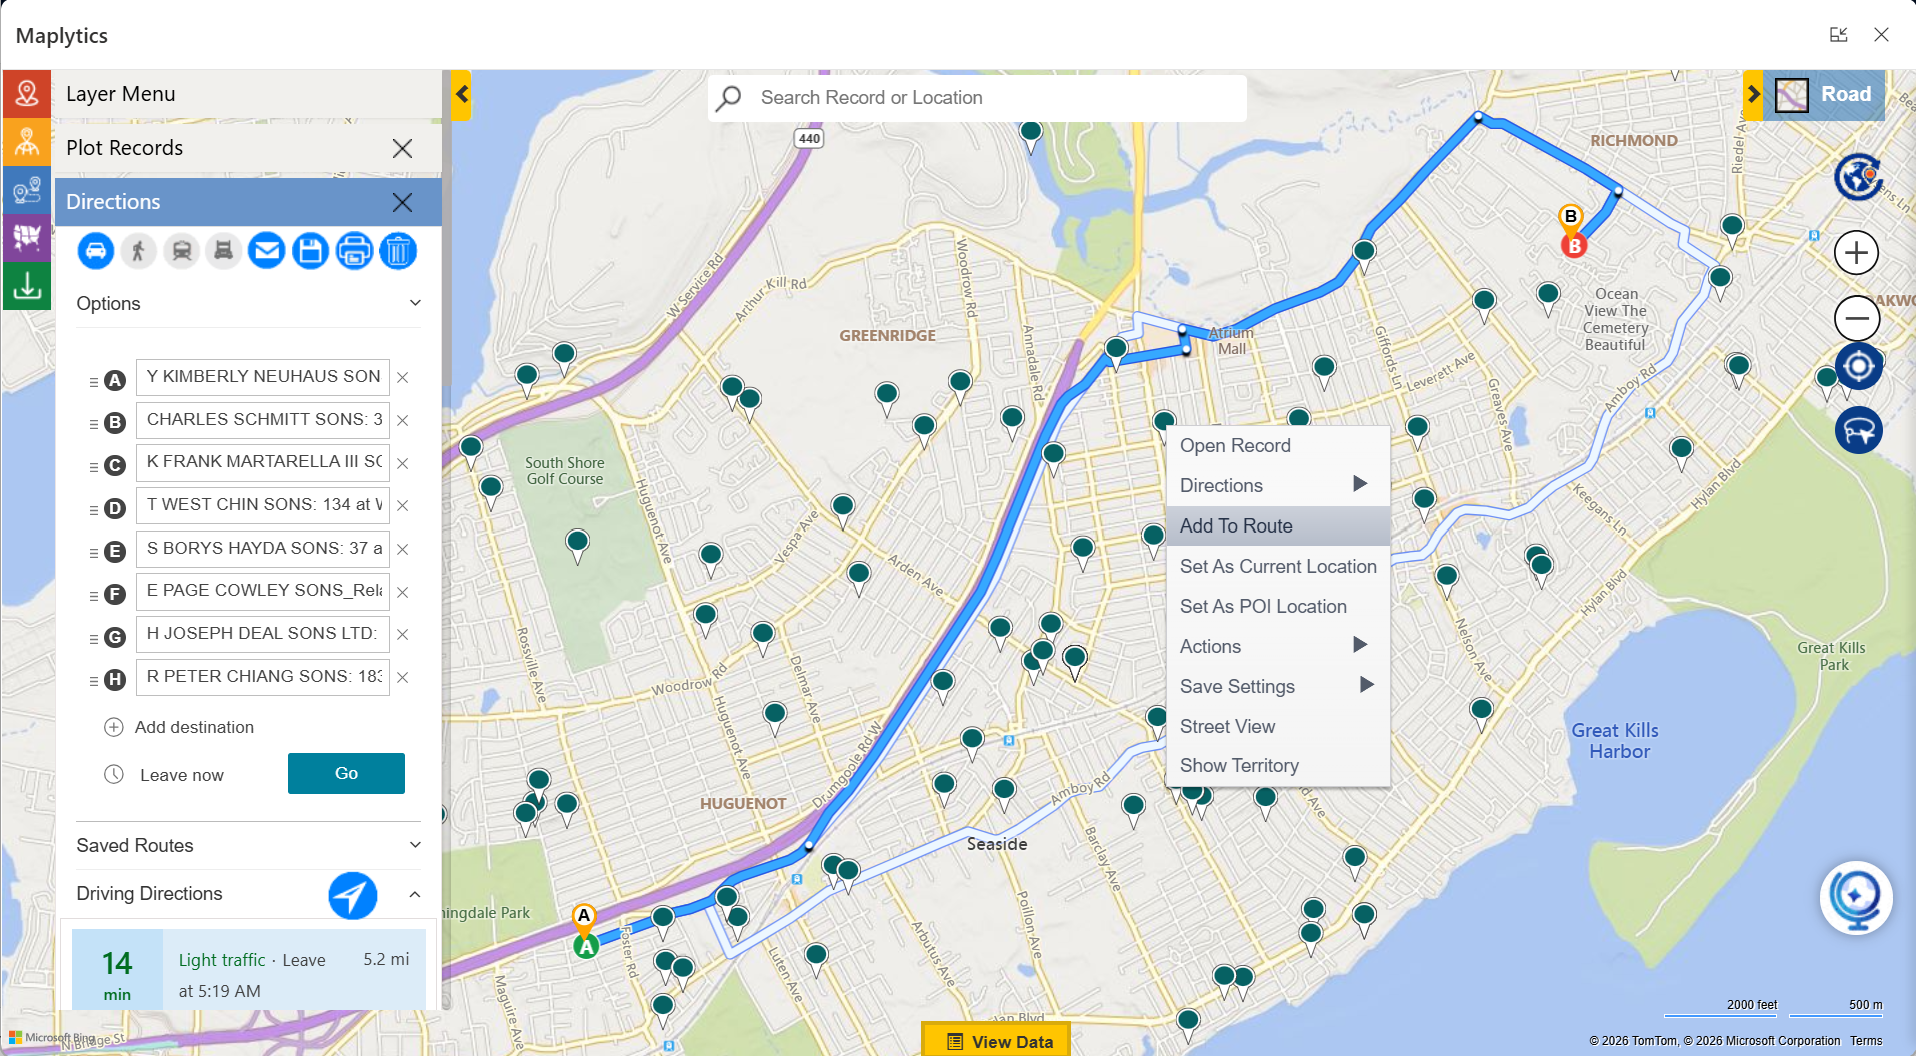
Task: Expand the map type panel arrow
Action: click(1753, 95)
